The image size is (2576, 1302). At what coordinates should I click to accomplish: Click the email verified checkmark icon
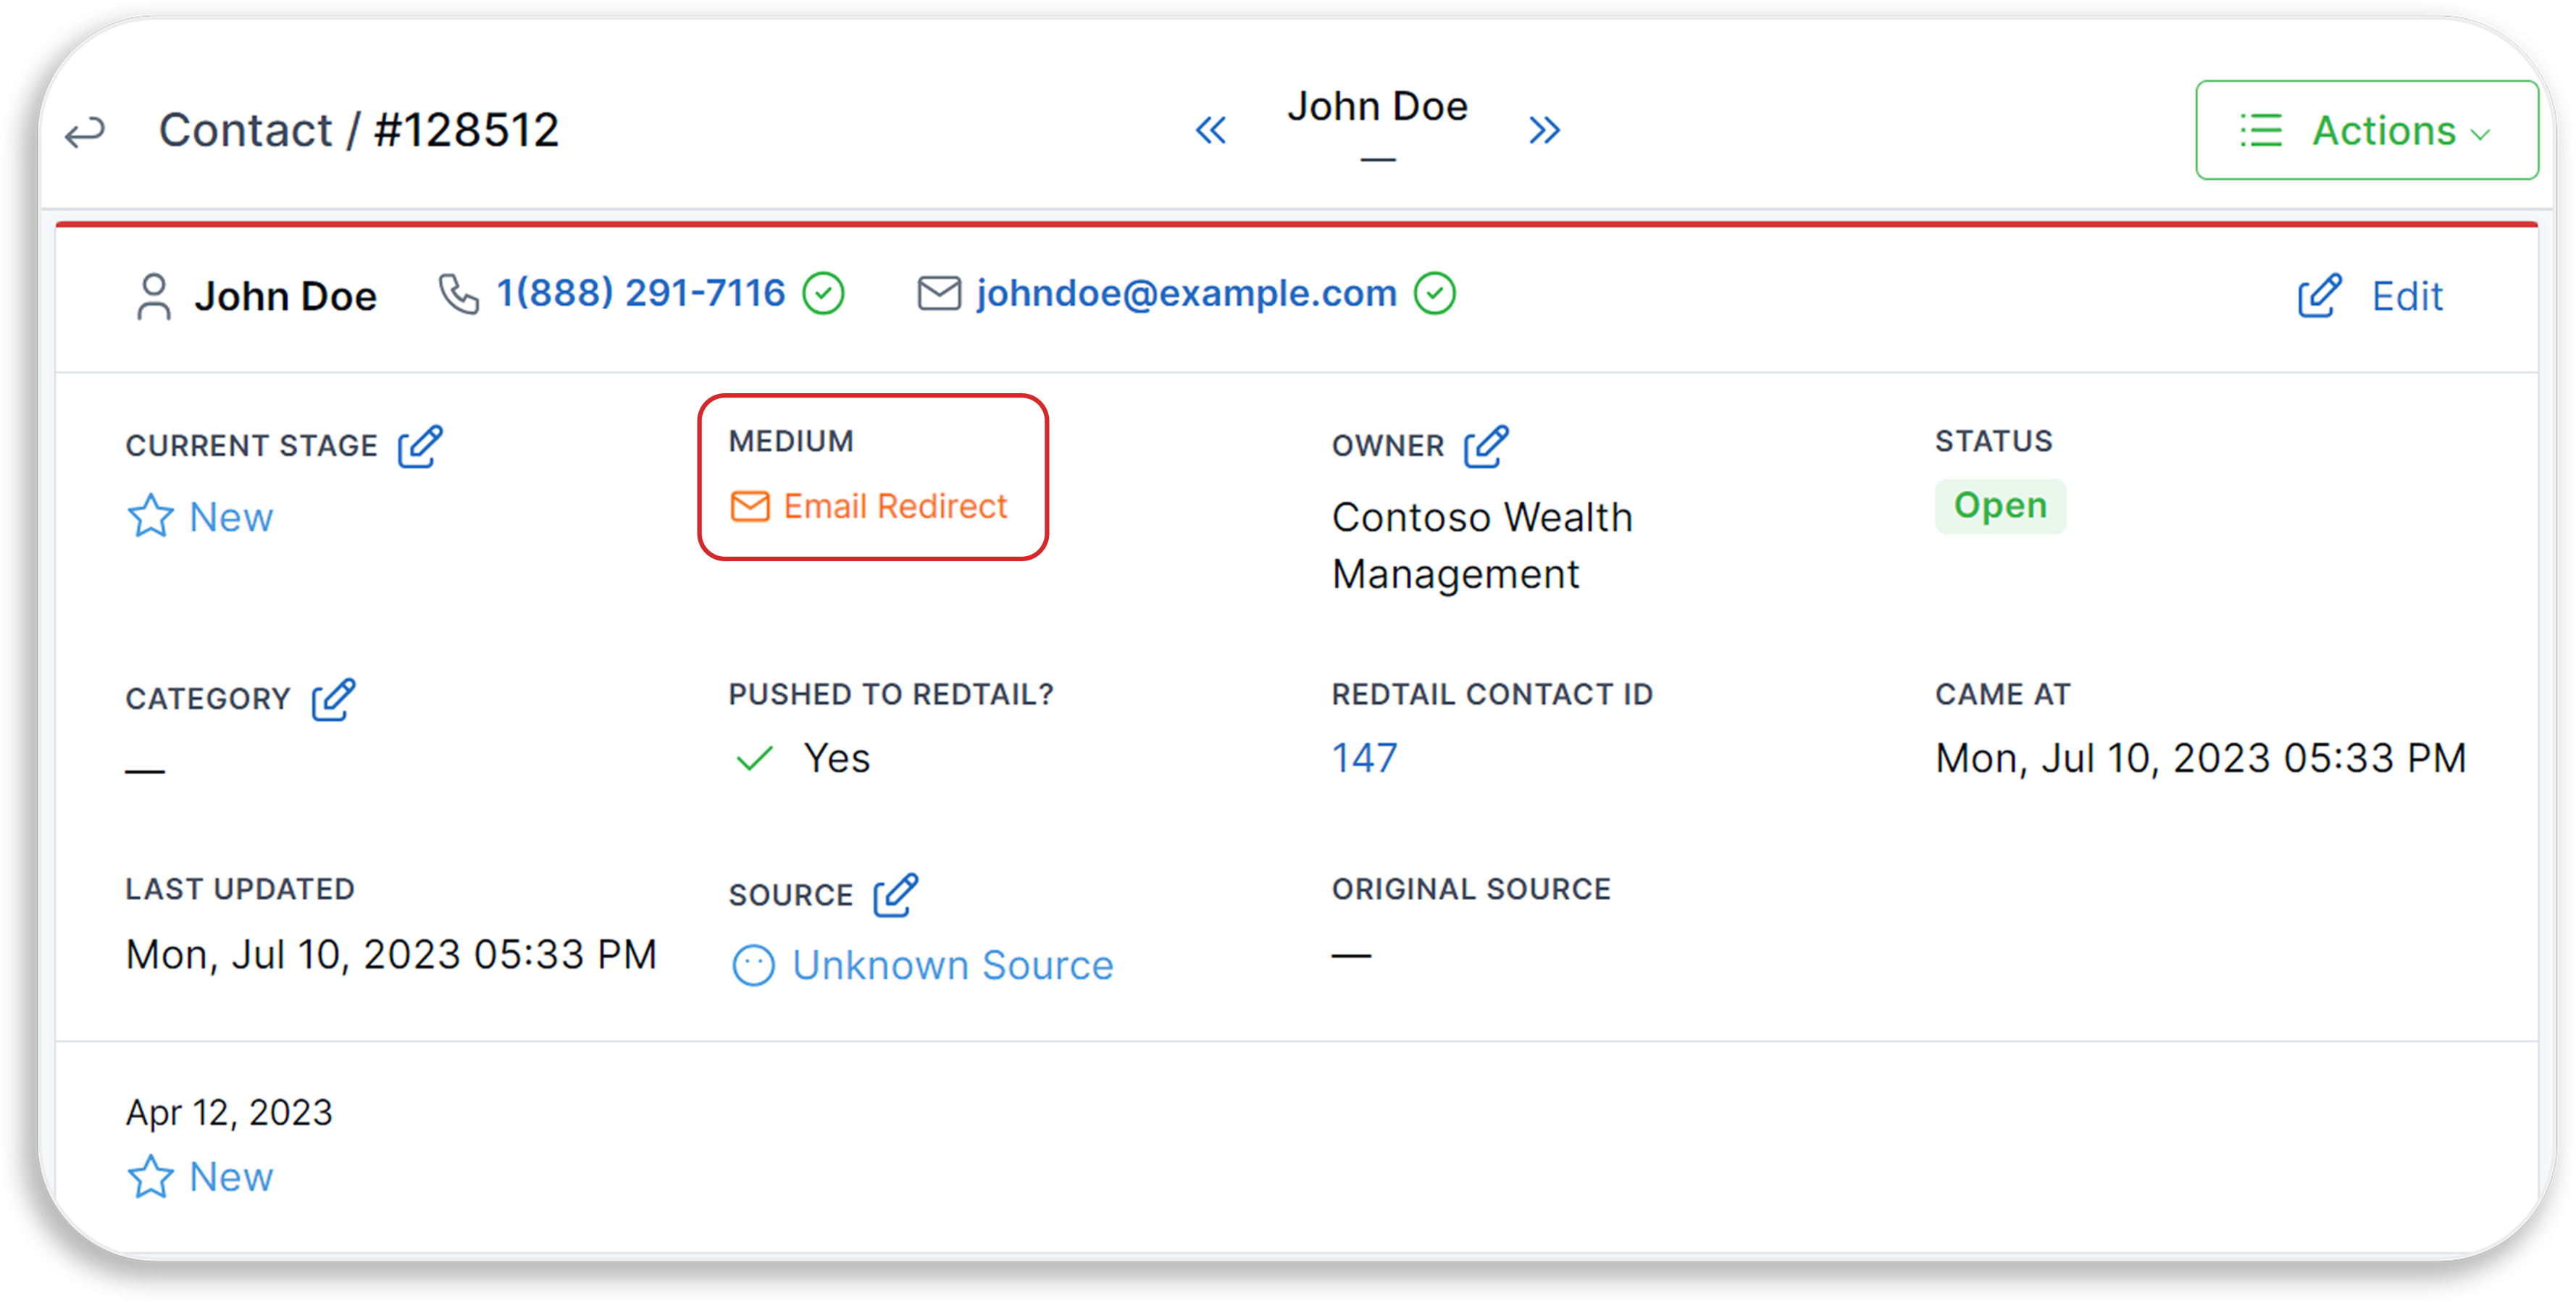point(1434,294)
